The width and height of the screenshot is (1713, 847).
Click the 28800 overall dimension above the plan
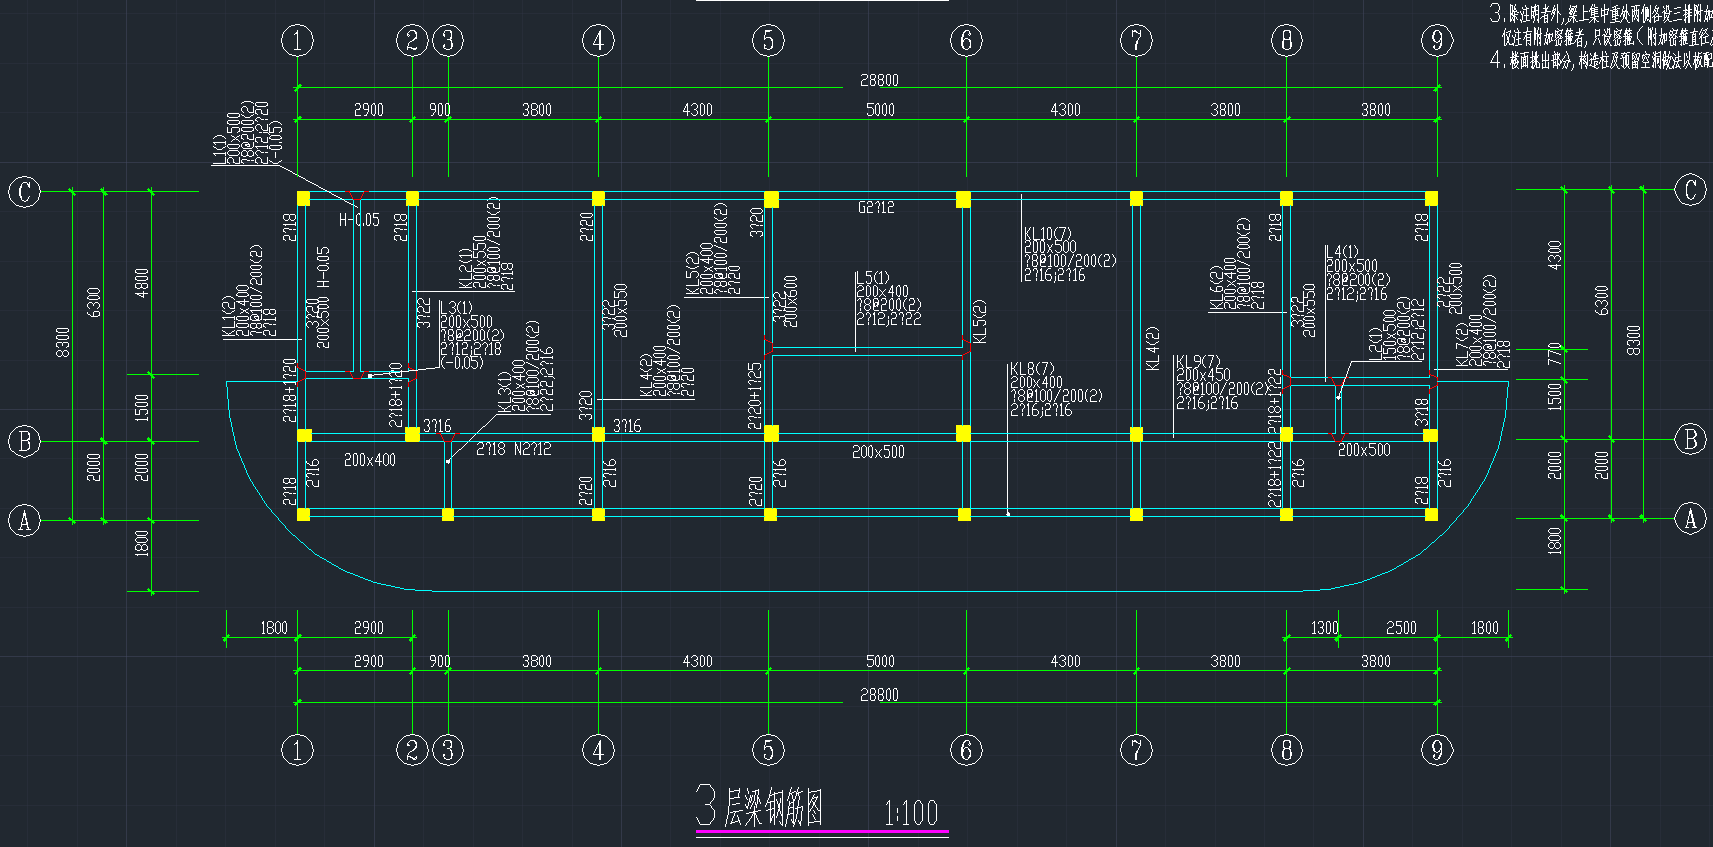click(x=879, y=80)
